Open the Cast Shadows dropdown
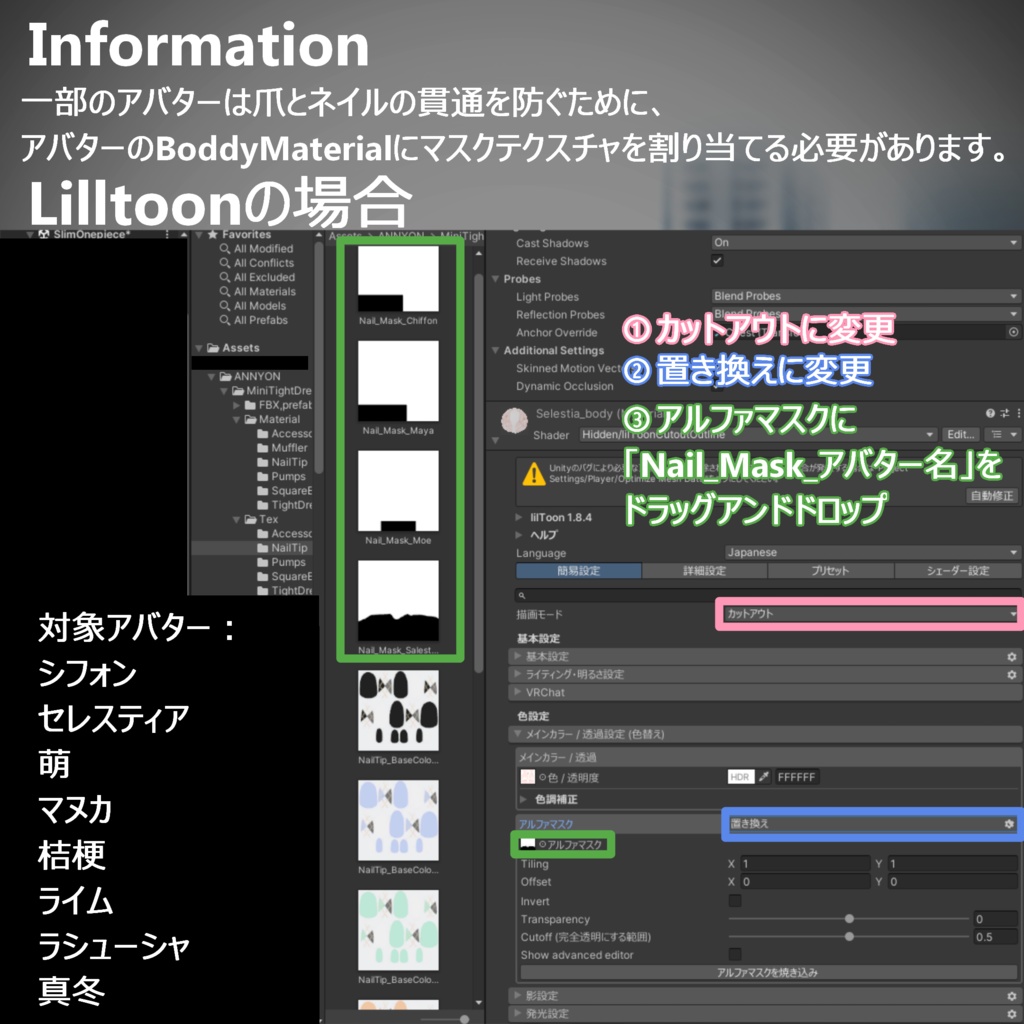 [865, 242]
